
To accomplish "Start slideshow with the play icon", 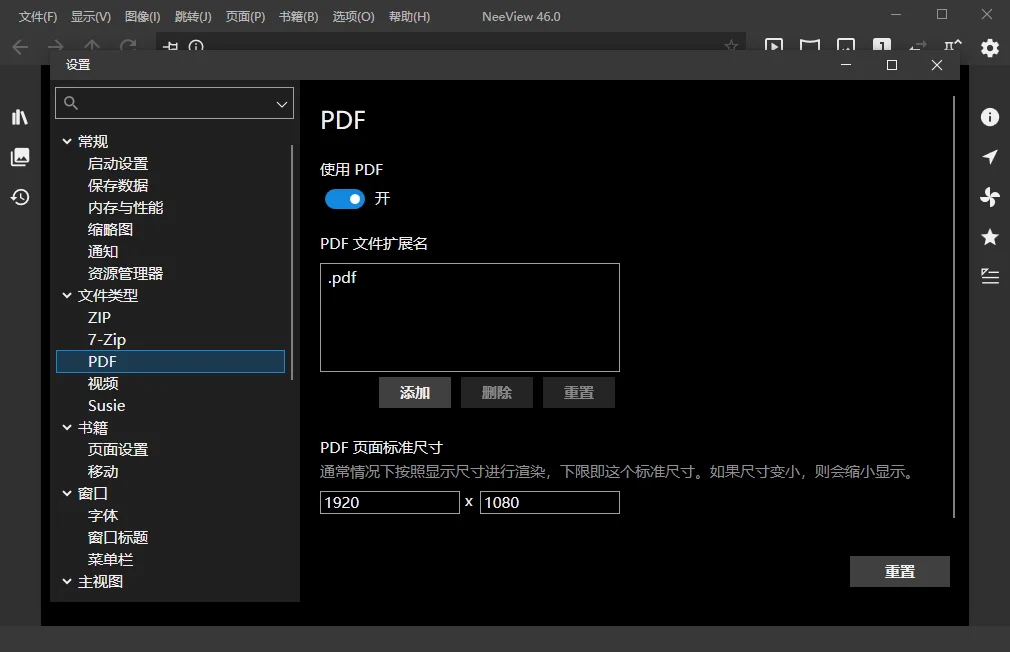I will click(x=774, y=45).
